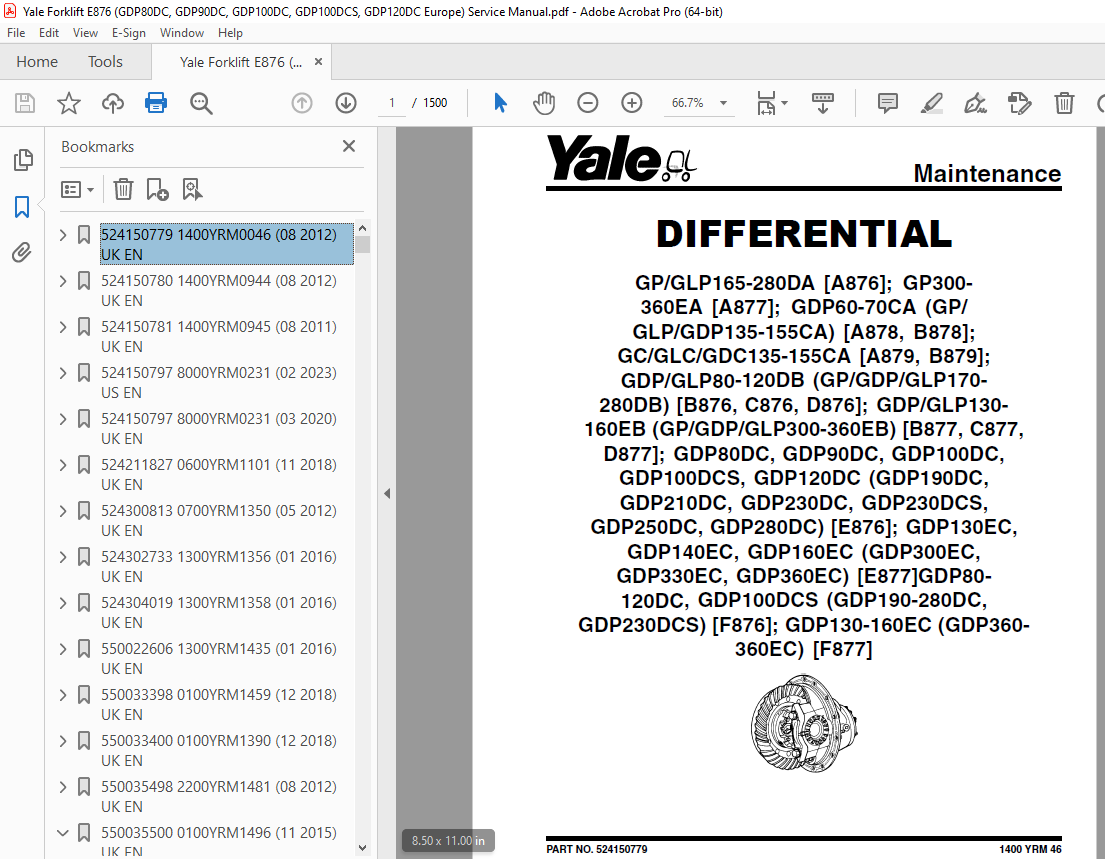Click the scrolling mode keyboard icon
Screen dimensions: 1105x859
[822, 103]
